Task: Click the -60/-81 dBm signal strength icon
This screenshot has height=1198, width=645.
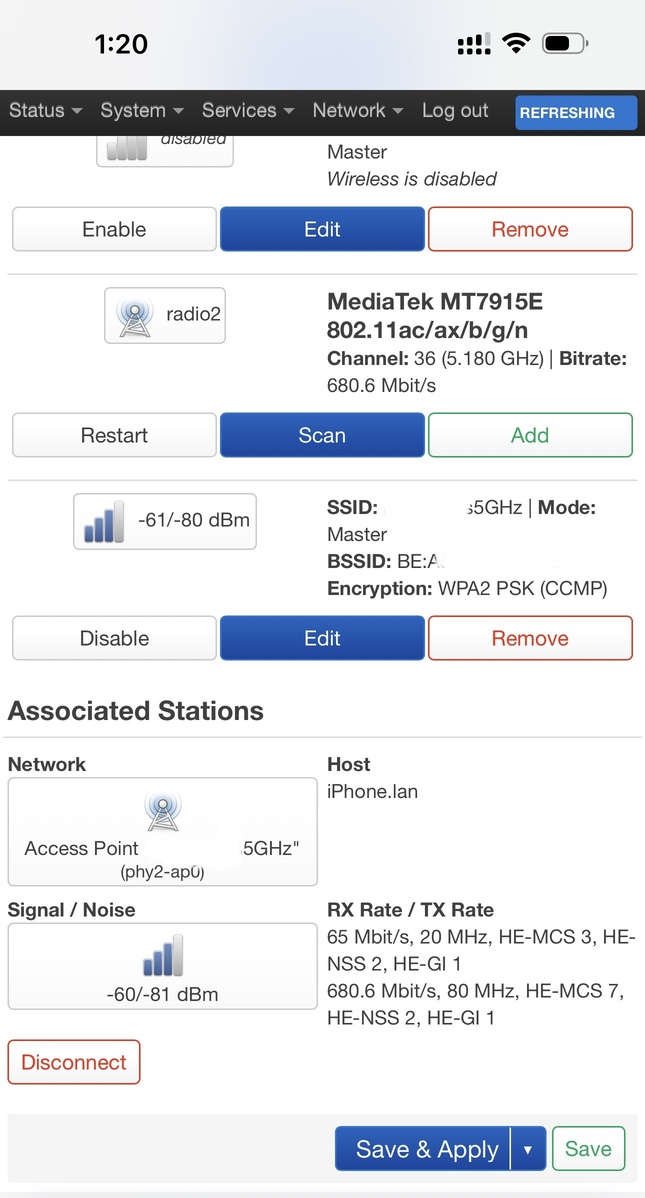Action: (x=162, y=954)
